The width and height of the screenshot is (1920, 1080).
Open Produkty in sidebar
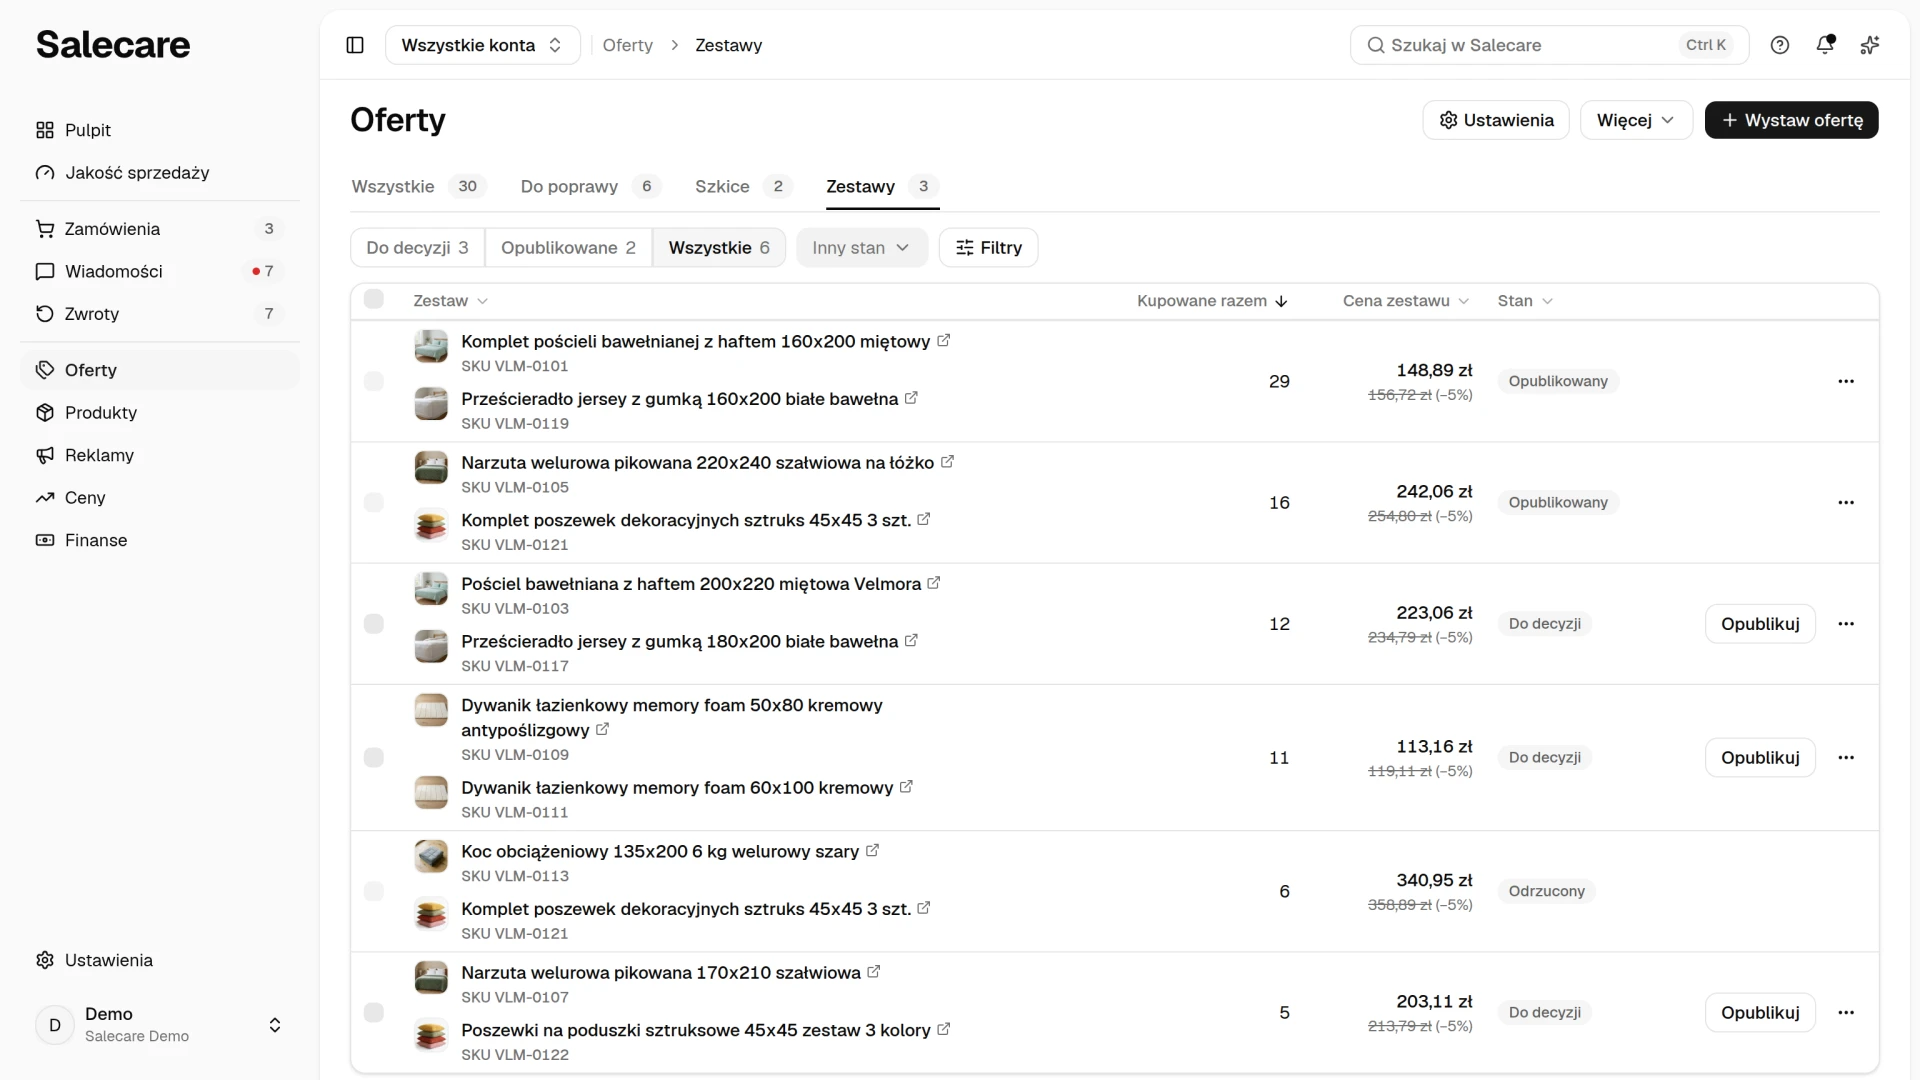pos(160,413)
